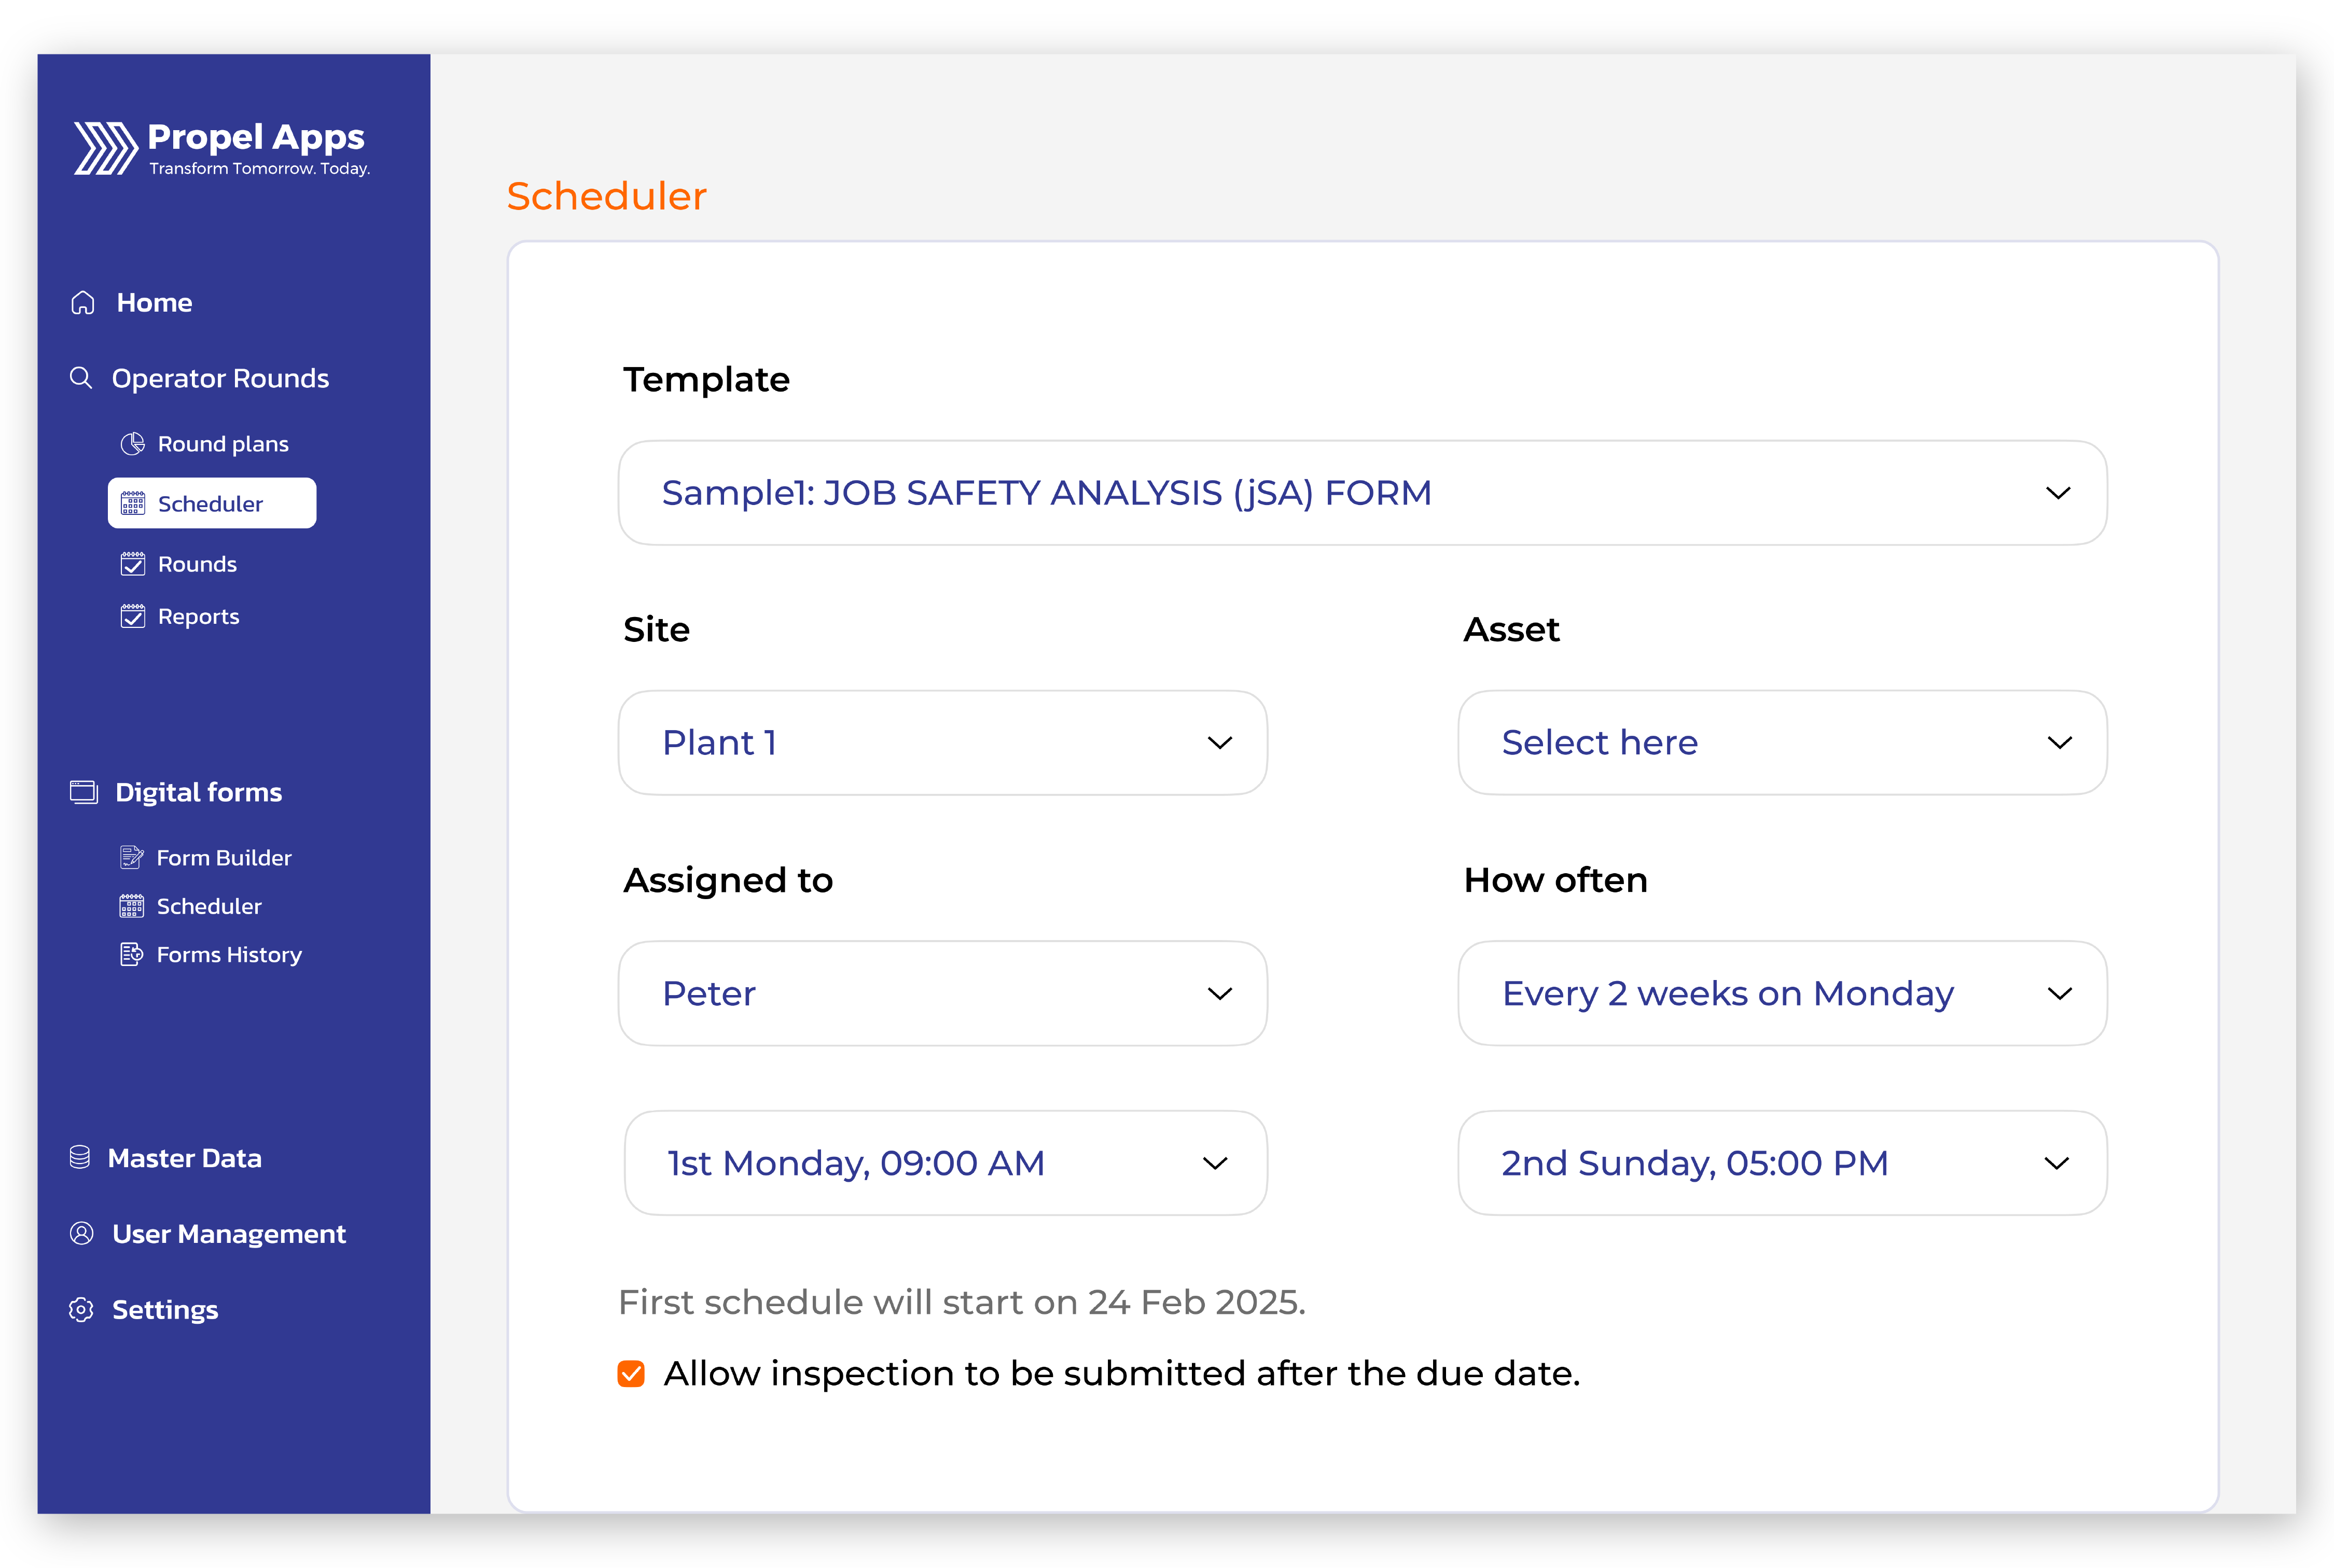
Task: Open the Template dropdown
Action: (x=1362, y=493)
